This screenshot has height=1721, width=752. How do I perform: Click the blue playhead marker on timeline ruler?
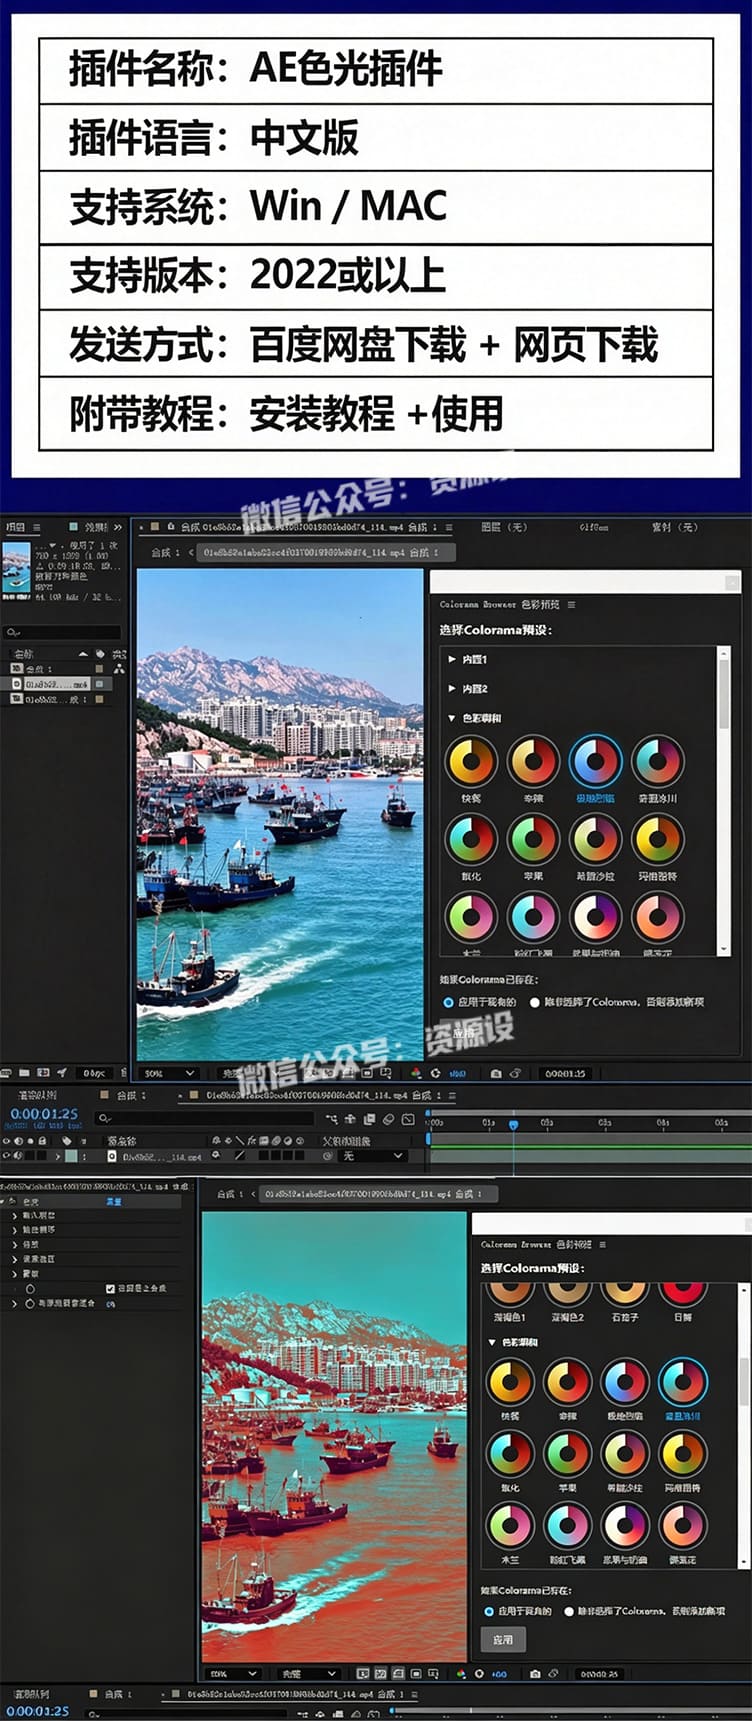(x=513, y=1125)
